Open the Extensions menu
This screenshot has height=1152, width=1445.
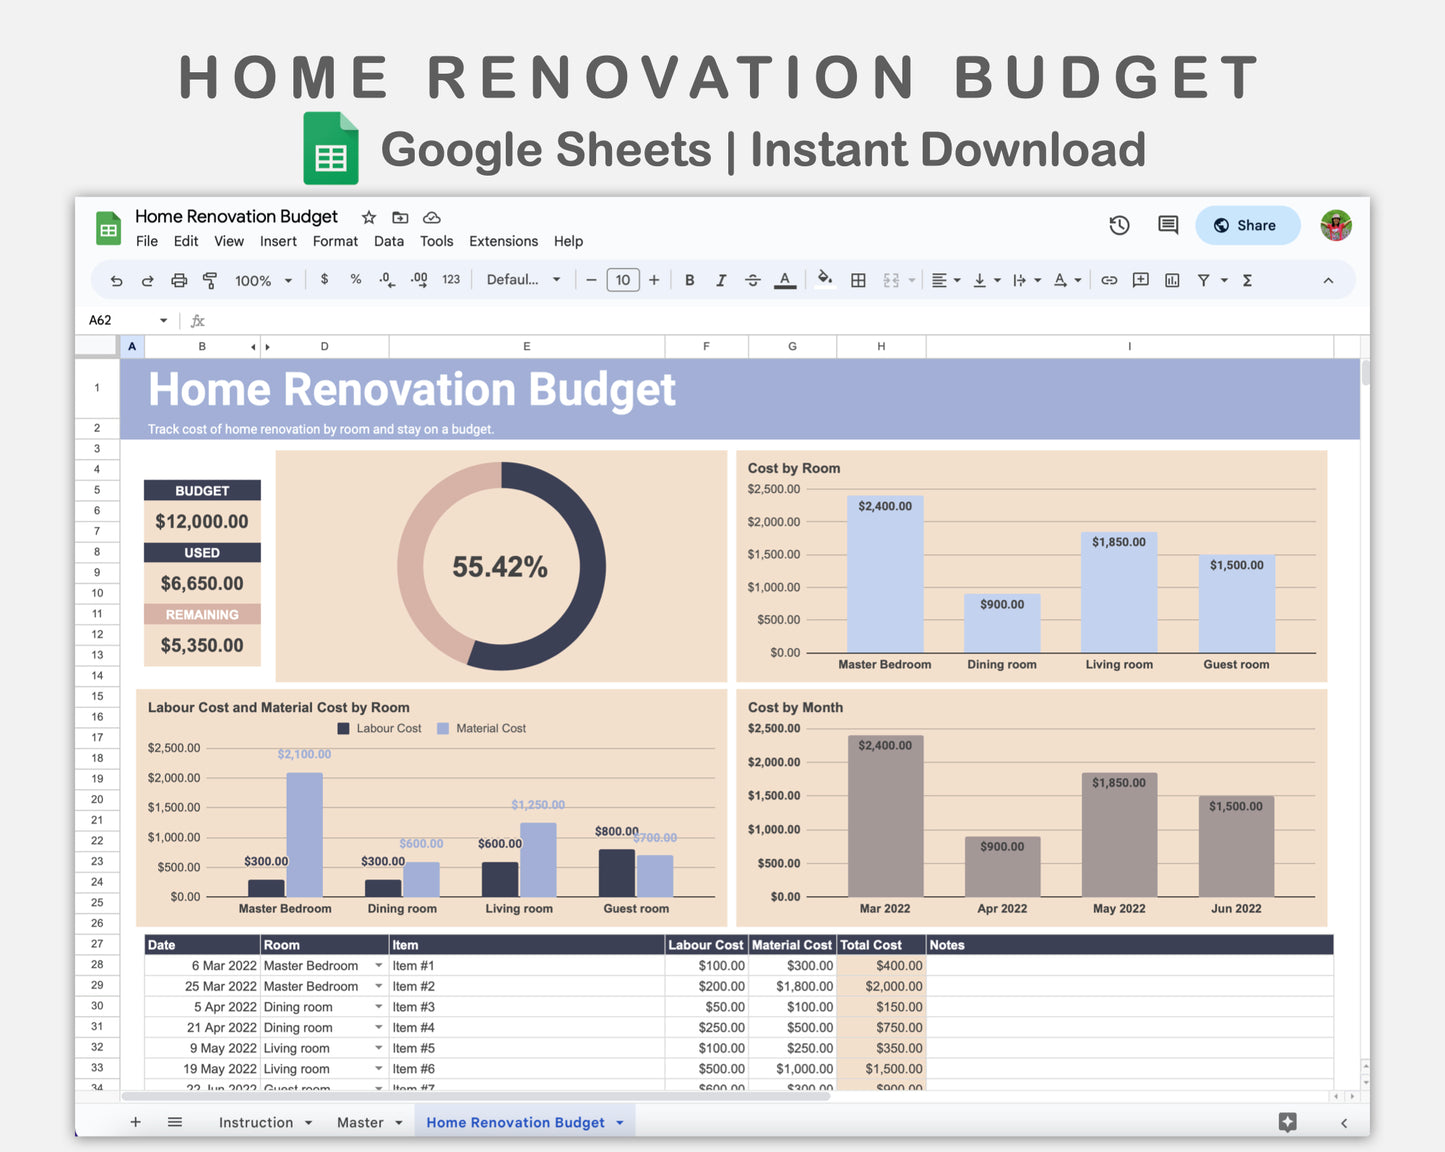(503, 242)
